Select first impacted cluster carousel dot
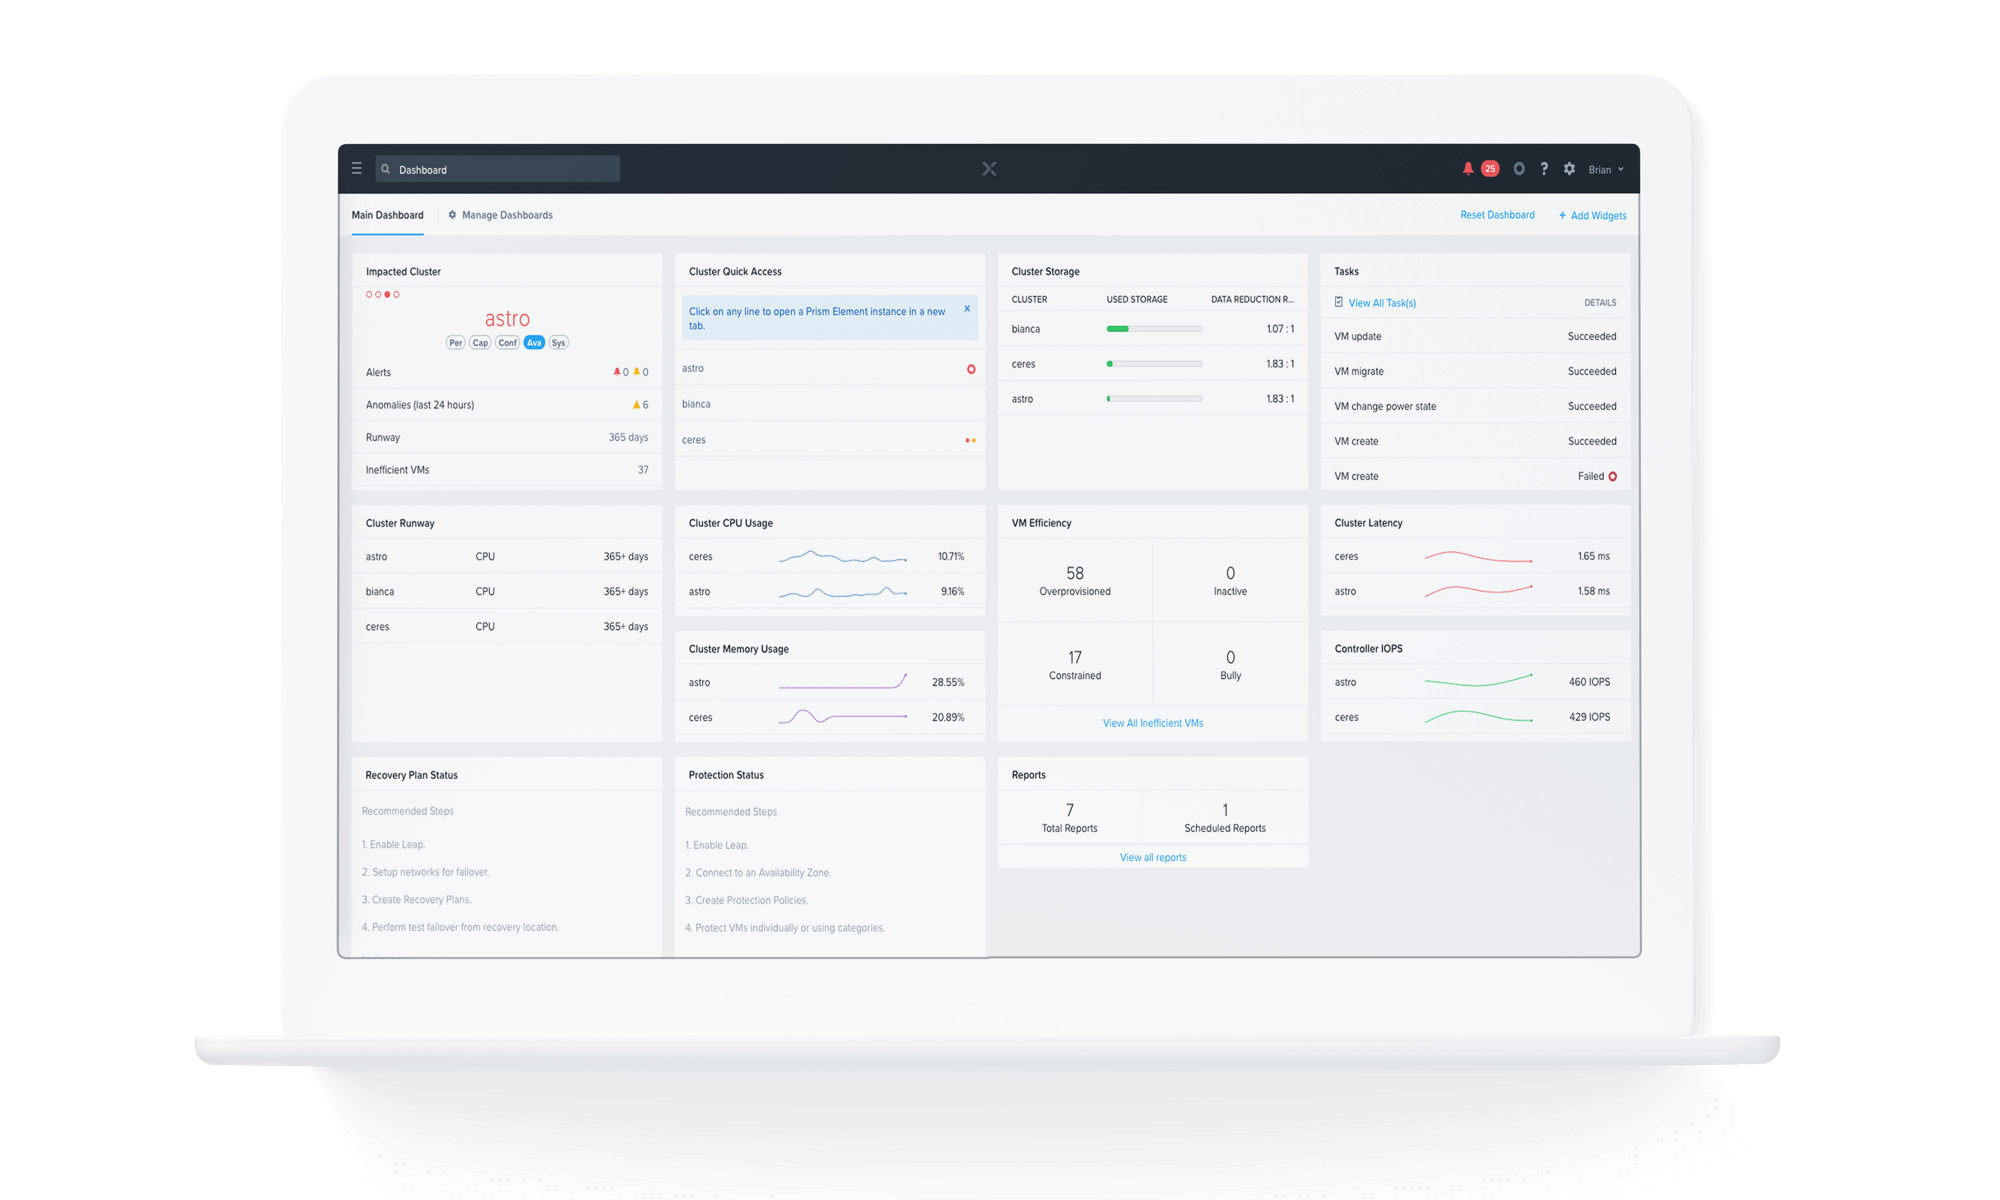 (369, 294)
